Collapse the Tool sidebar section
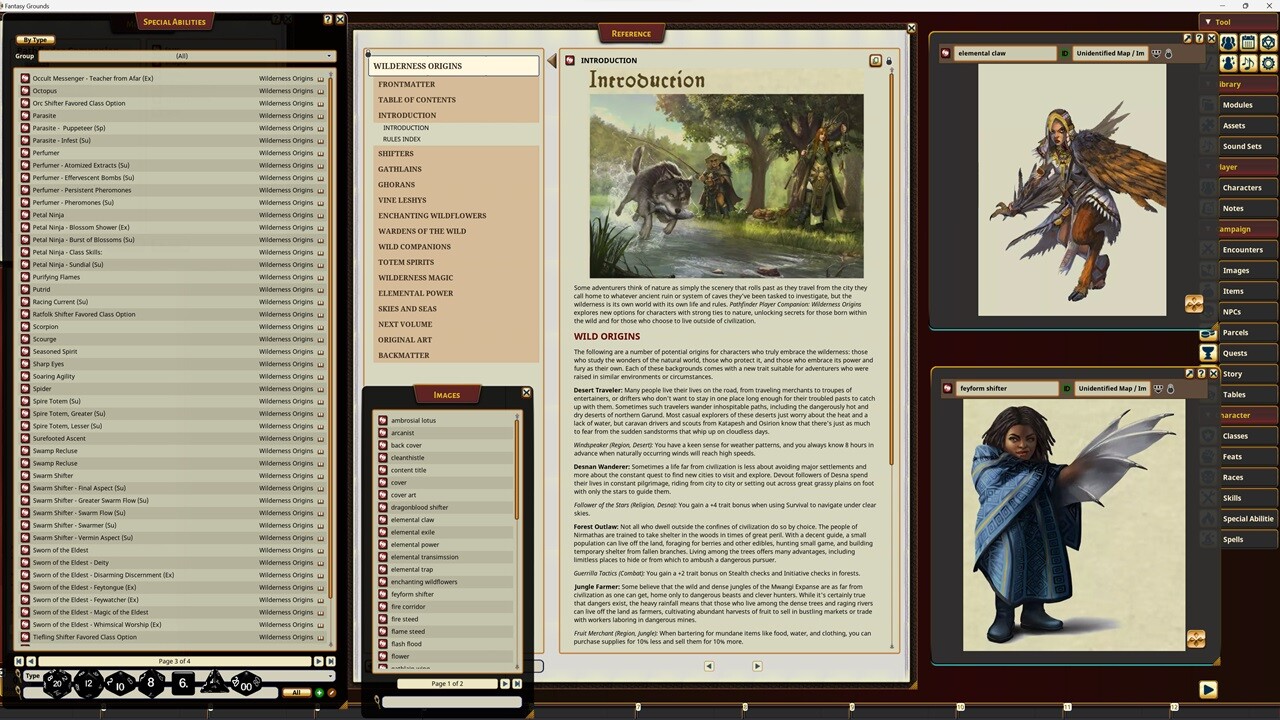The height and width of the screenshot is (720, 1280). tap(1208, 22)
